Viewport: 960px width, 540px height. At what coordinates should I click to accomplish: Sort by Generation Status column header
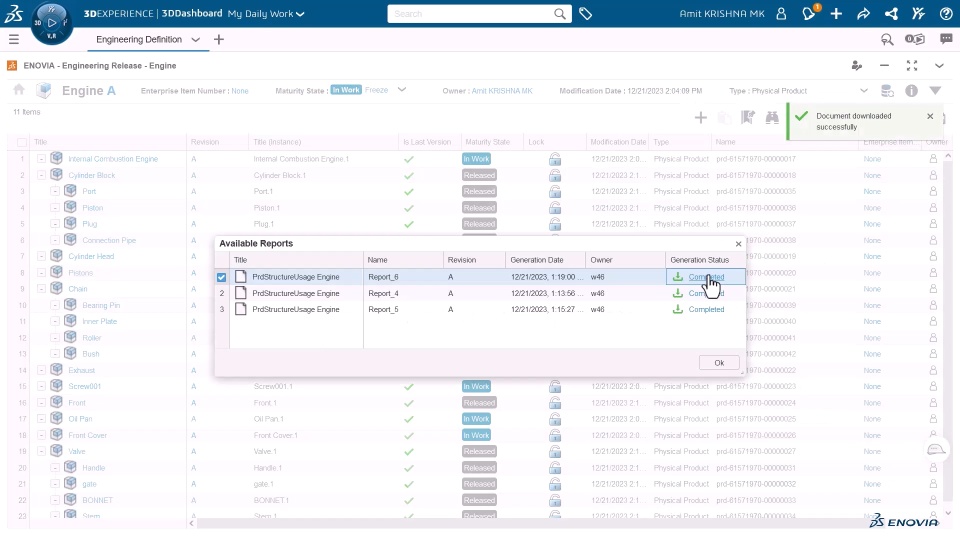699,260
